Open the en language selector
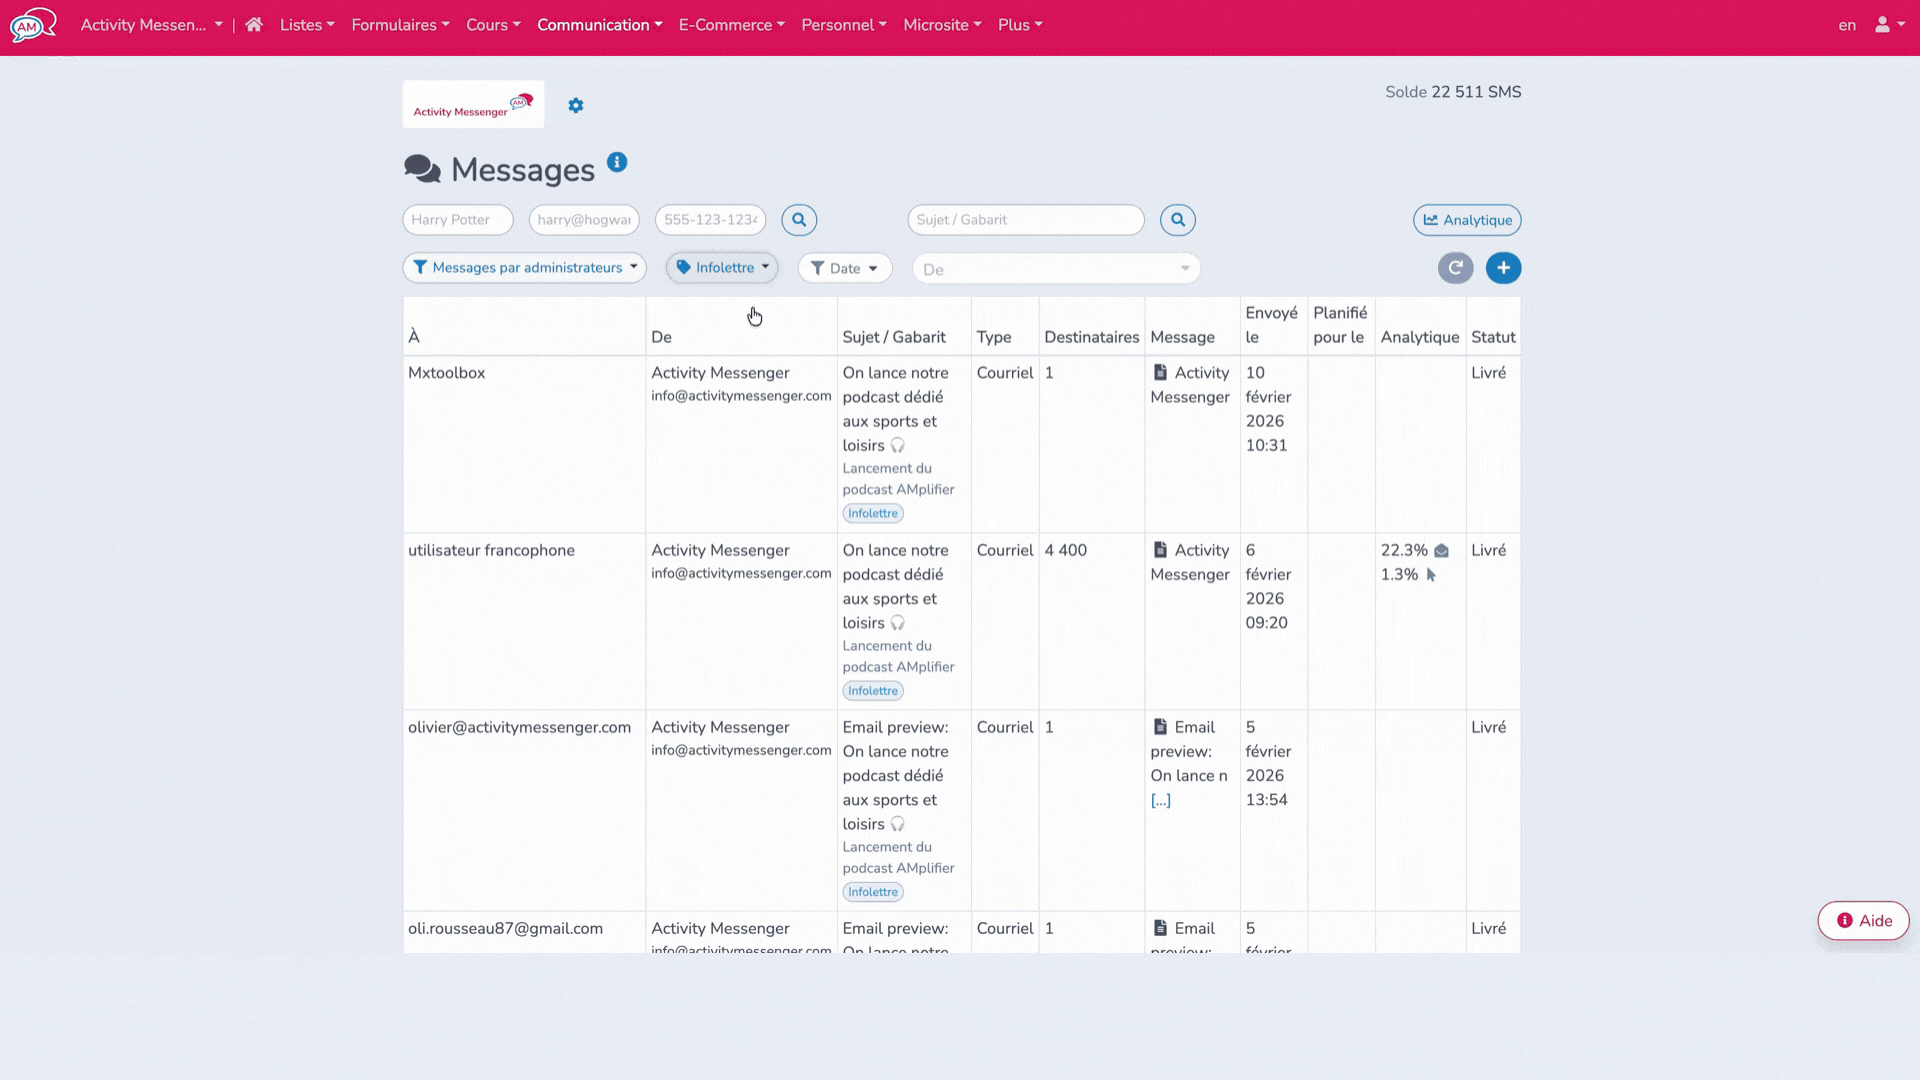The image size is (1920, 1080). [x=1845, y=25]
